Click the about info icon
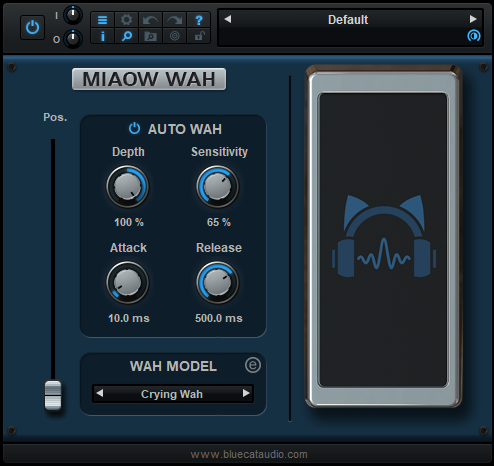This screenshot has height=466, width=494. pos(102,36)
